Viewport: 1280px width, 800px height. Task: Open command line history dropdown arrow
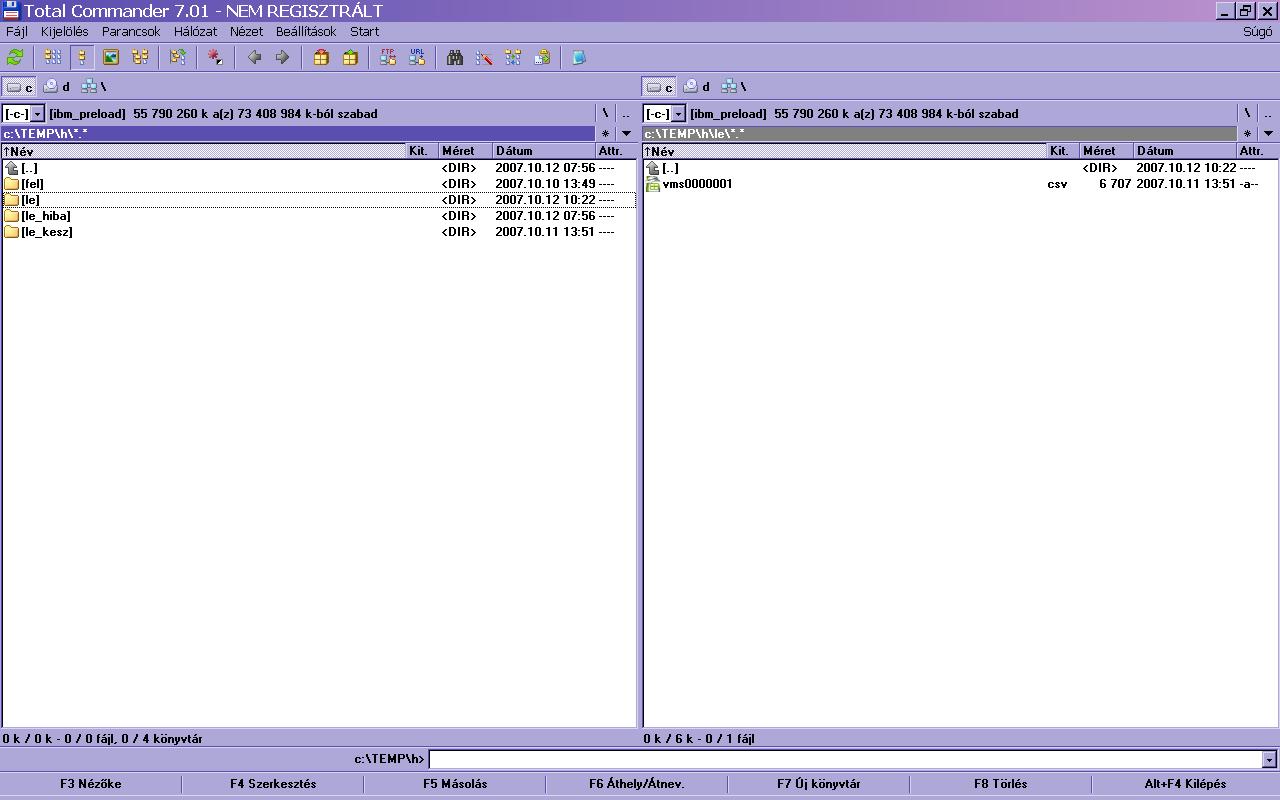pos(1270,760)
